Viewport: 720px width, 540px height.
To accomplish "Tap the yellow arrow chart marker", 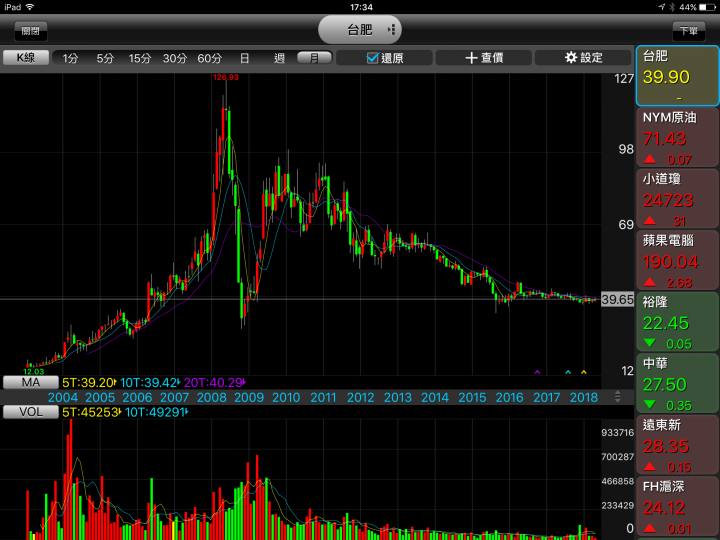I will [x=584, y=372].
